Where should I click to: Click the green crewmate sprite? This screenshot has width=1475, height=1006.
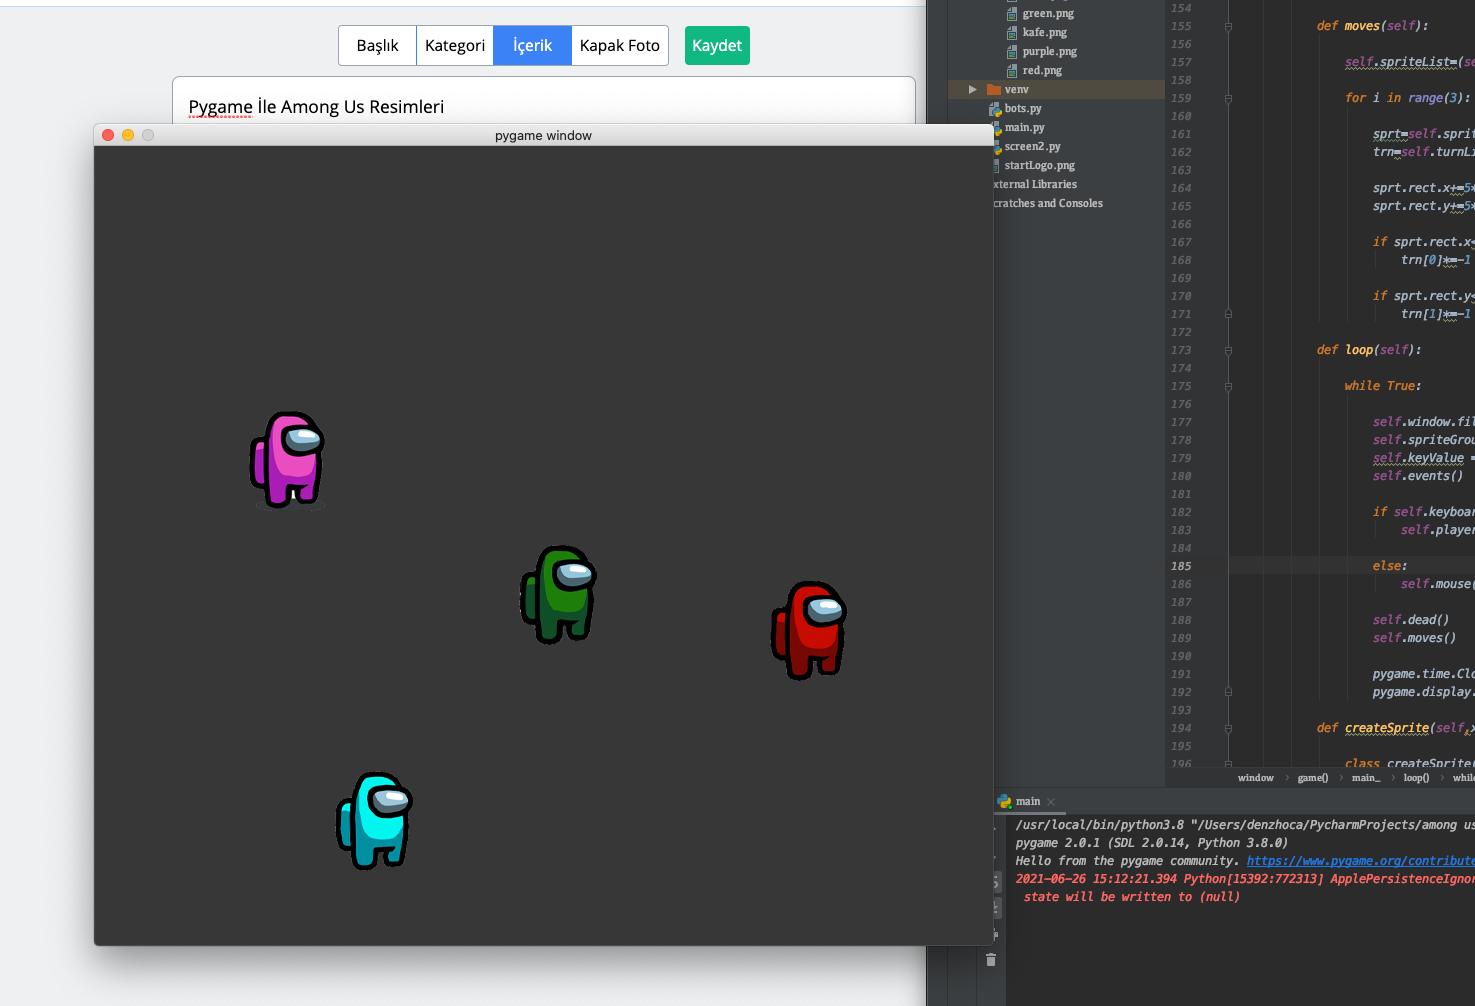559,594
